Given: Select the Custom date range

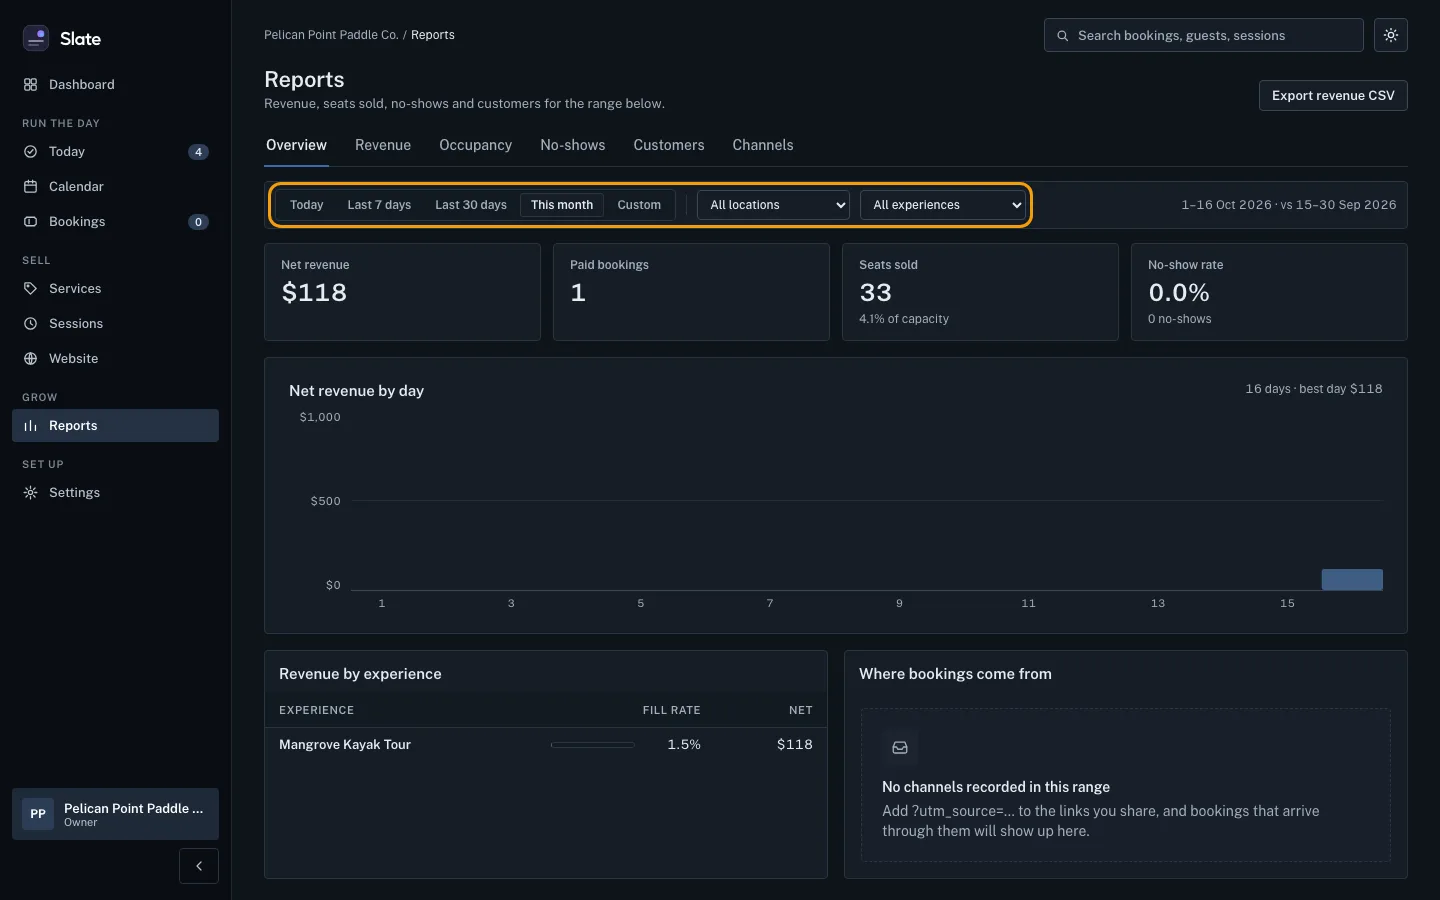Looking at the screenshot, I should click(639, 205).
